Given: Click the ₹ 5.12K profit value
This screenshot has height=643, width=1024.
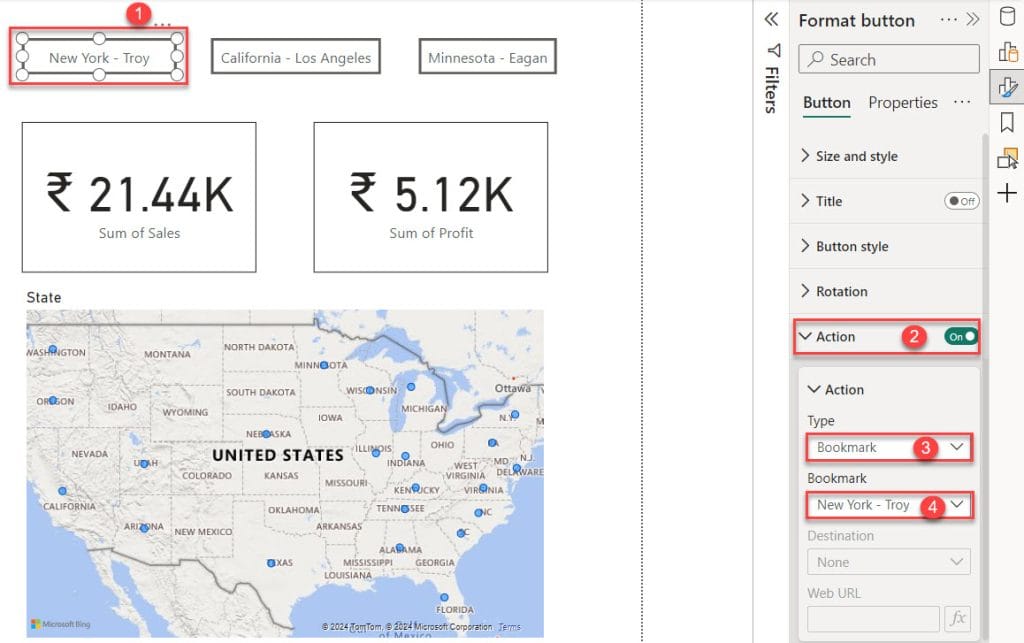Looking at the screenshot, I should pos(431,194).
